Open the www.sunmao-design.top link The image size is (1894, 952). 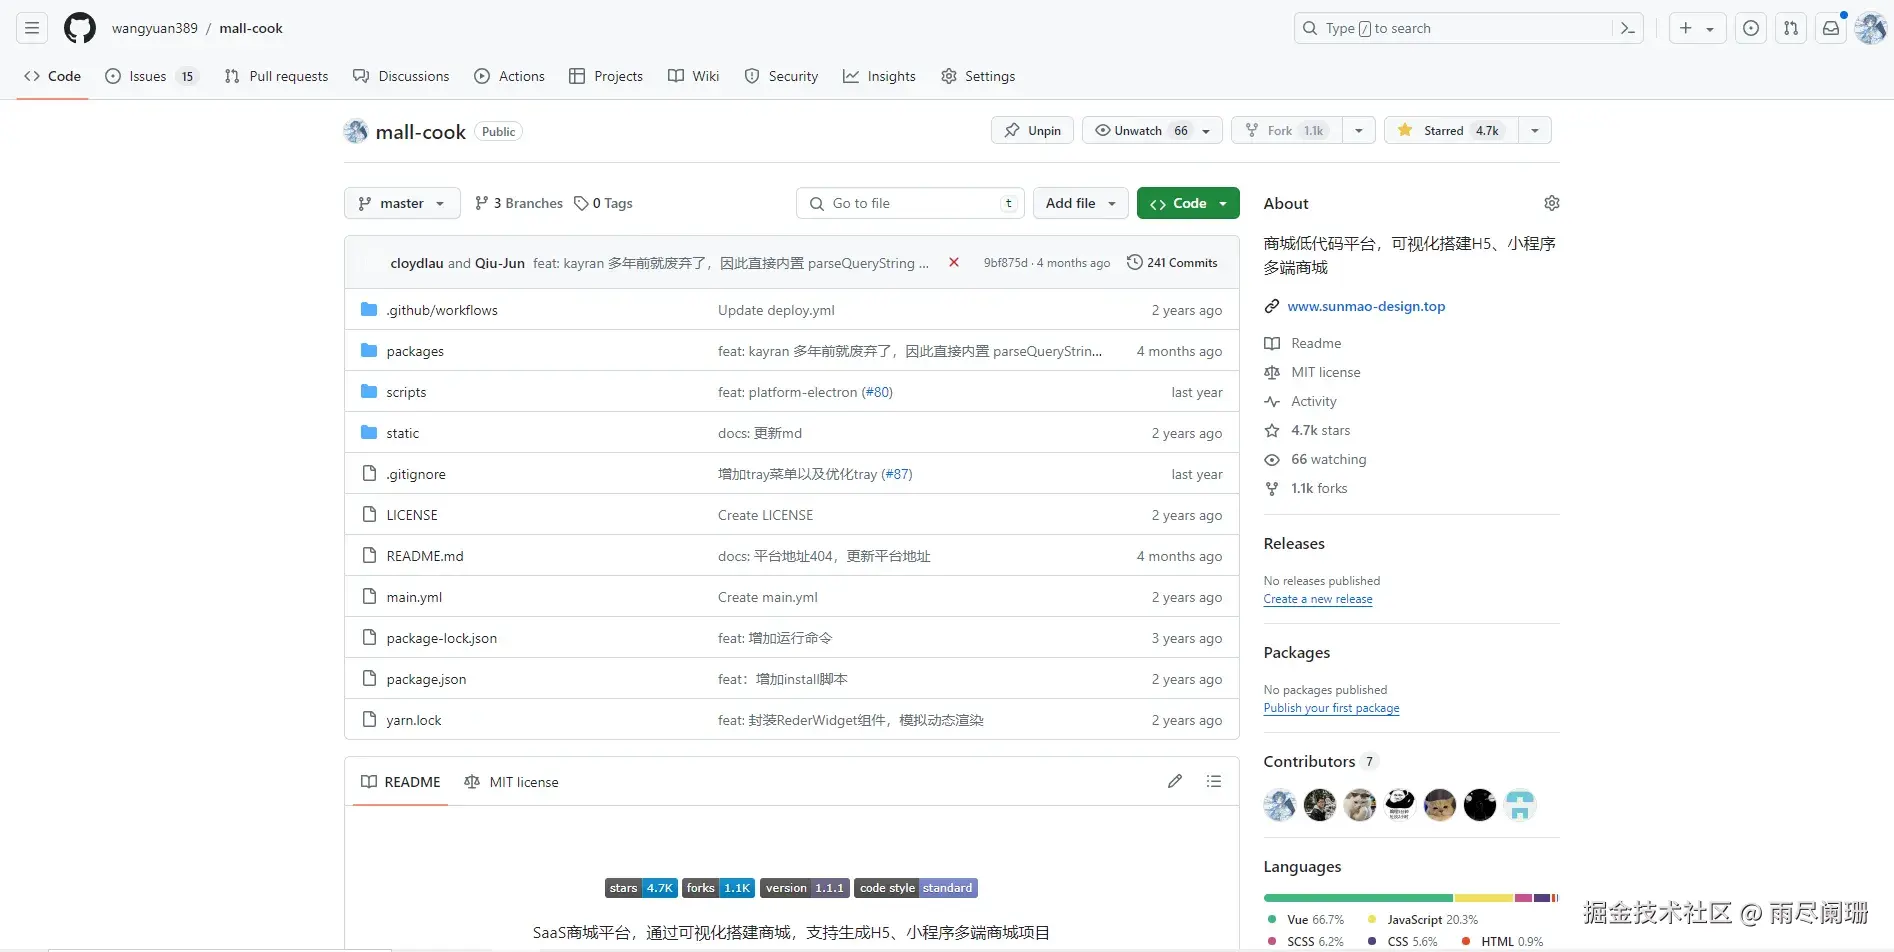(1366, 306)
